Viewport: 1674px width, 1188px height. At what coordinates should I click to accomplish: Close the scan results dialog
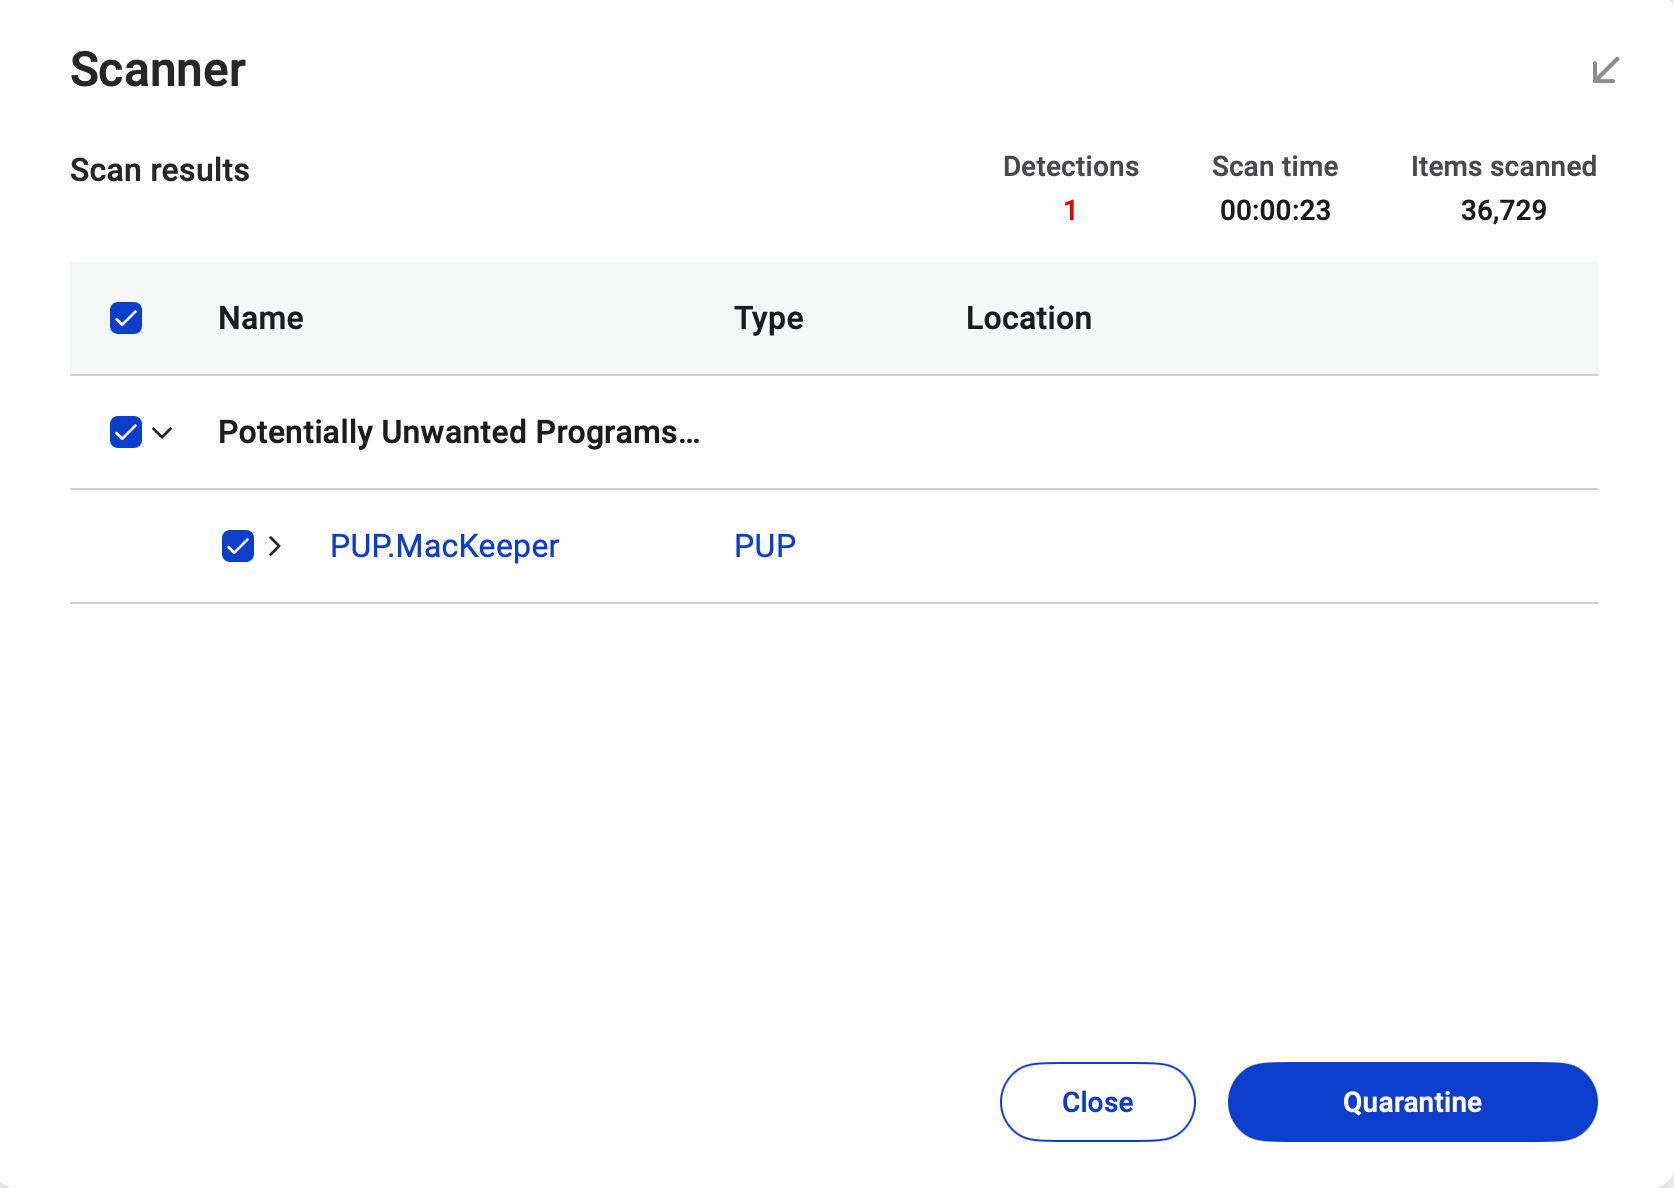1097,1102
